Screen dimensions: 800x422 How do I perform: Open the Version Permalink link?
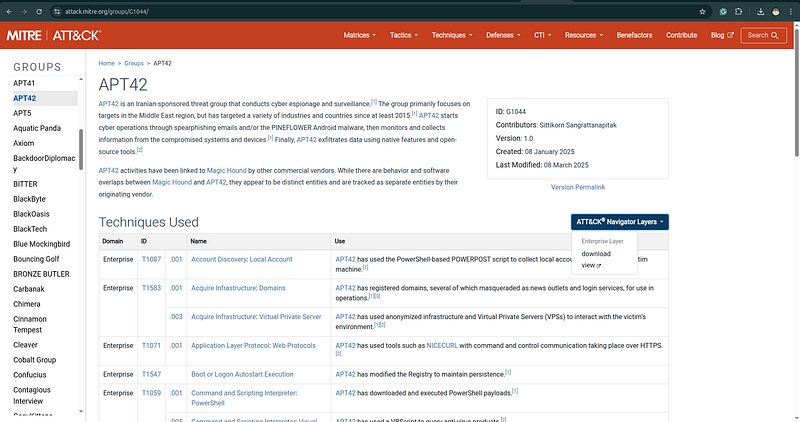(x=578, y=187)
